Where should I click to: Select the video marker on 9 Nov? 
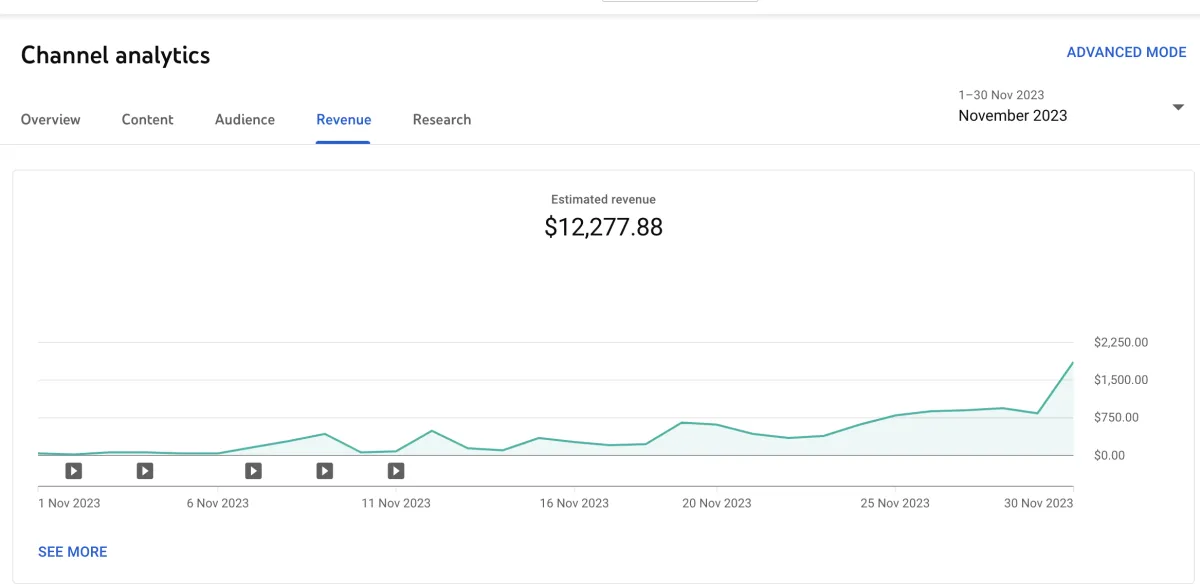tap(324, 470)
